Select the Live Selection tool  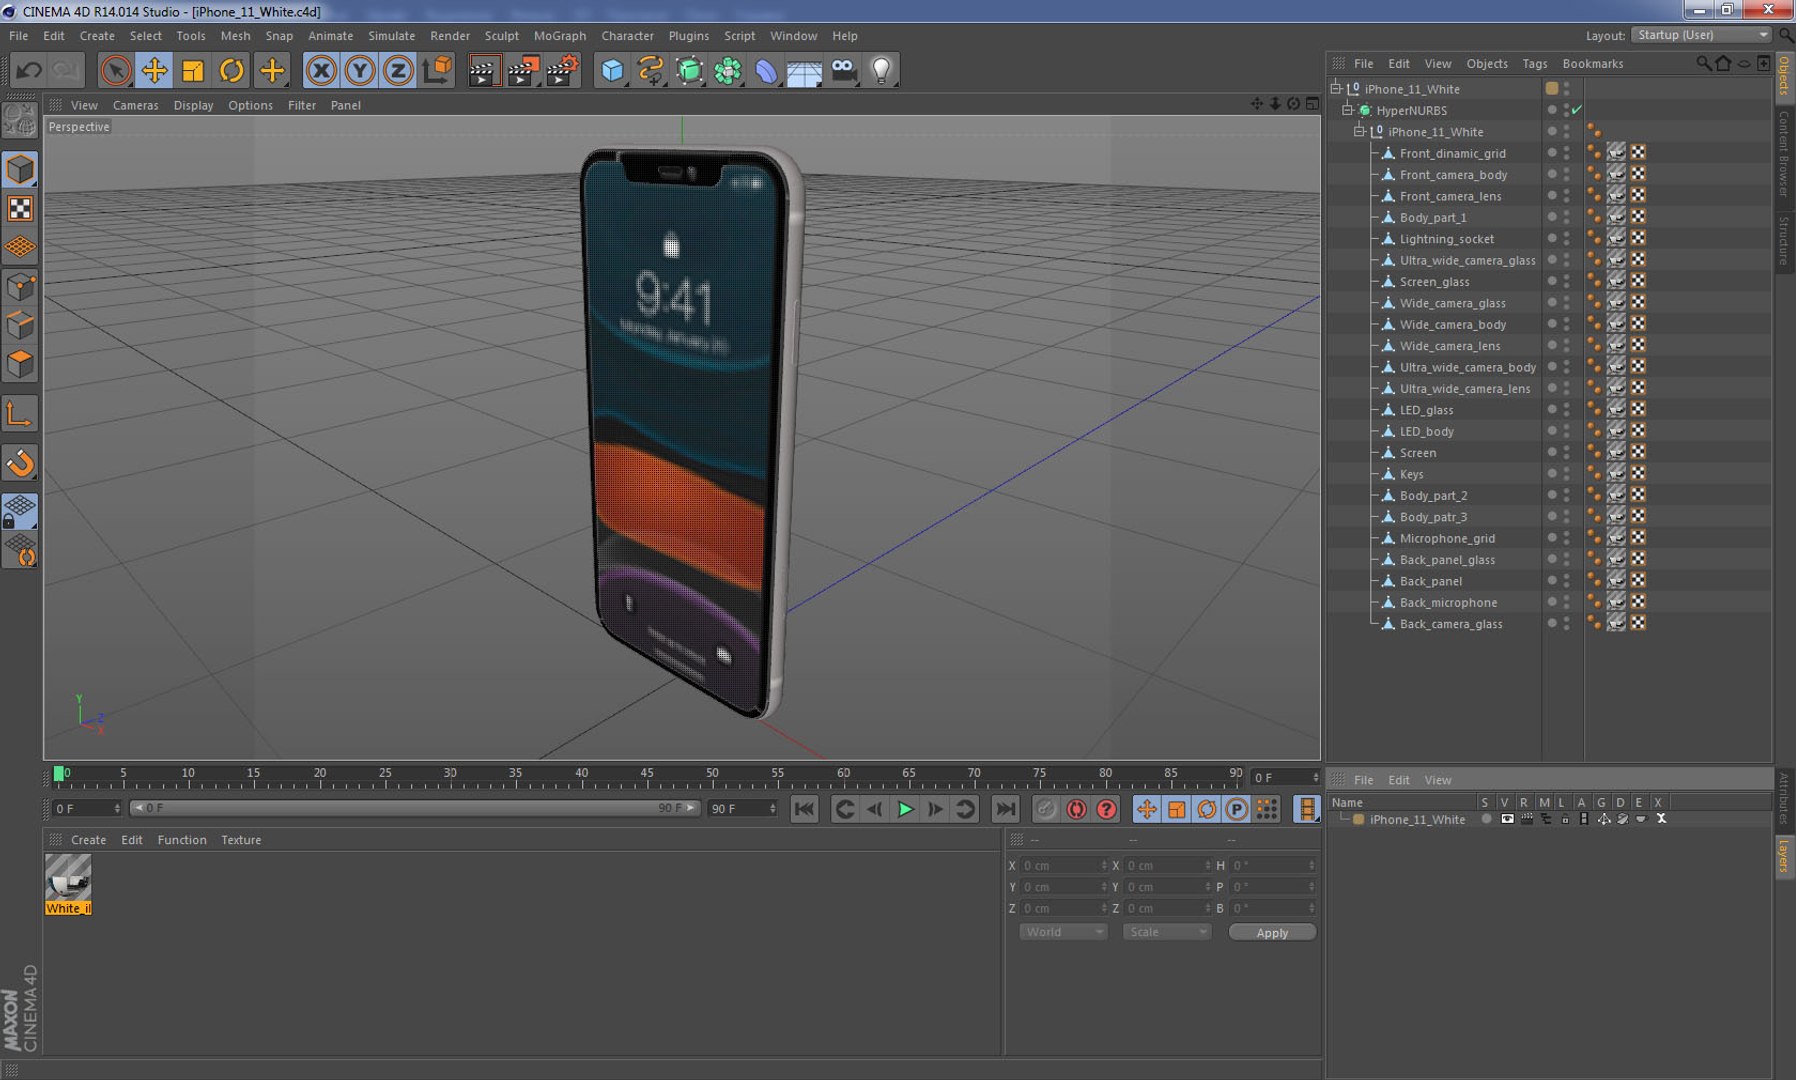[116, 70]
